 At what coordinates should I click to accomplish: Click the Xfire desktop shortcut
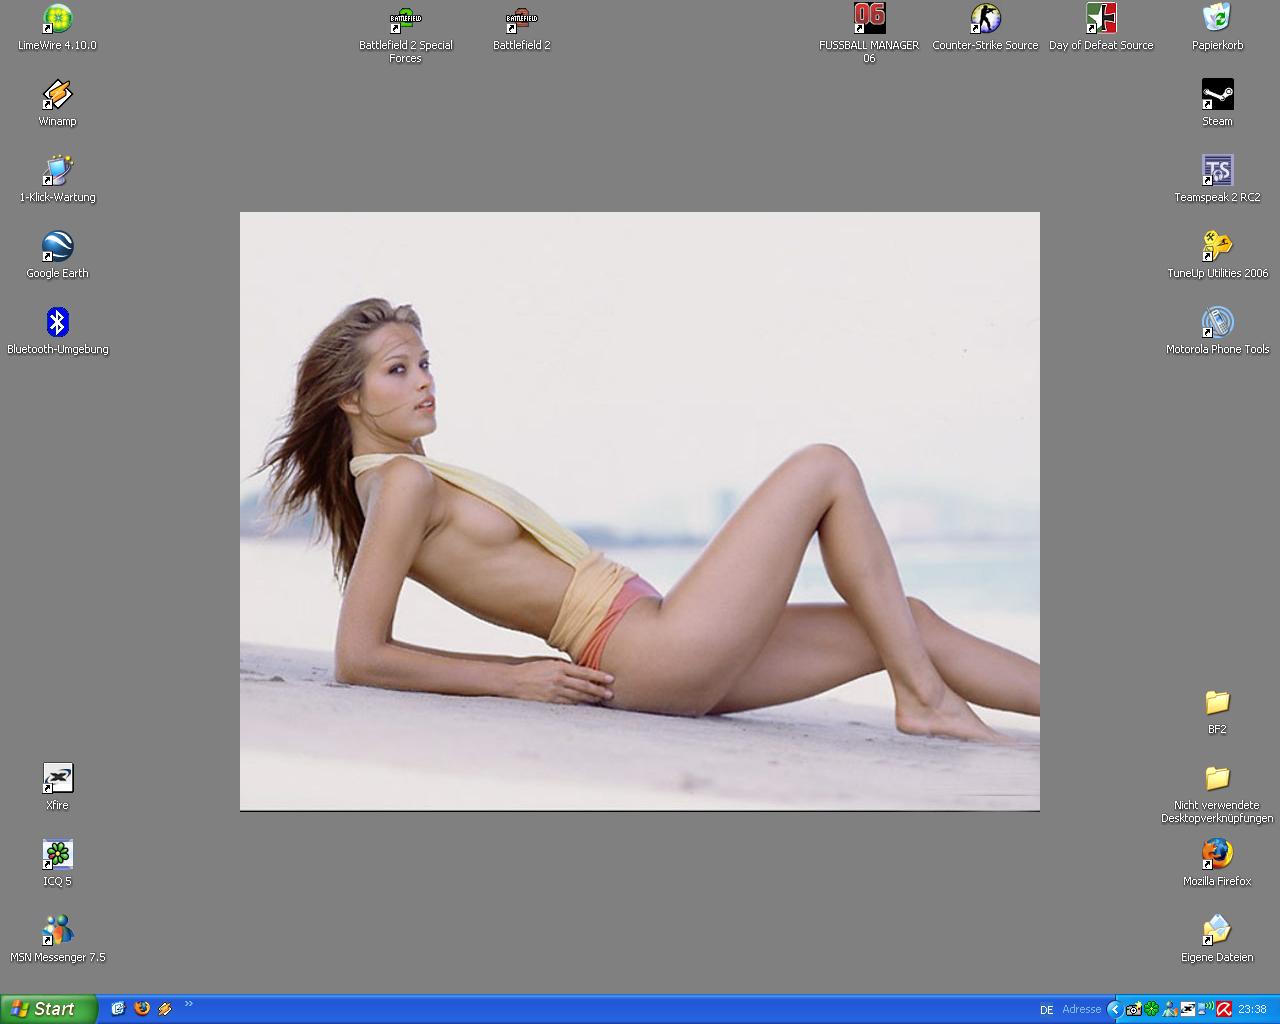click(57, 779)
